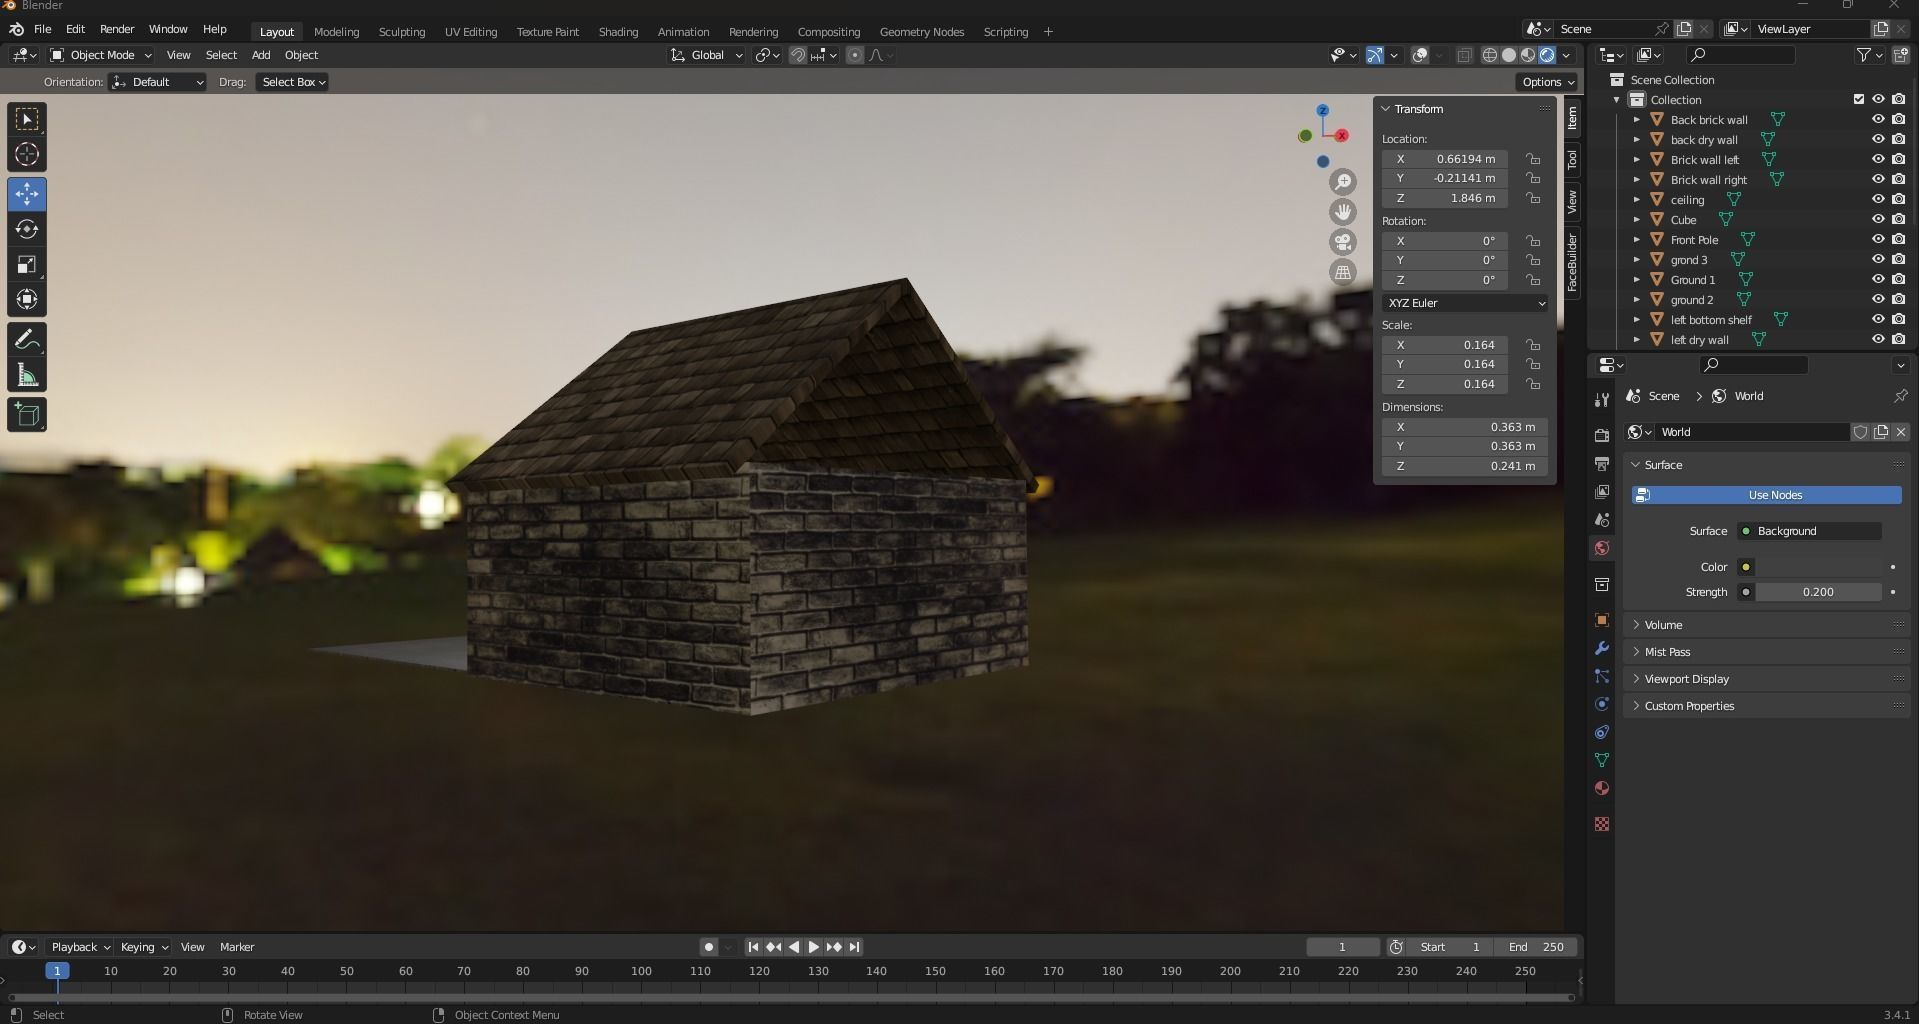Switch to the Shading workspace tab

click(618, 32)
